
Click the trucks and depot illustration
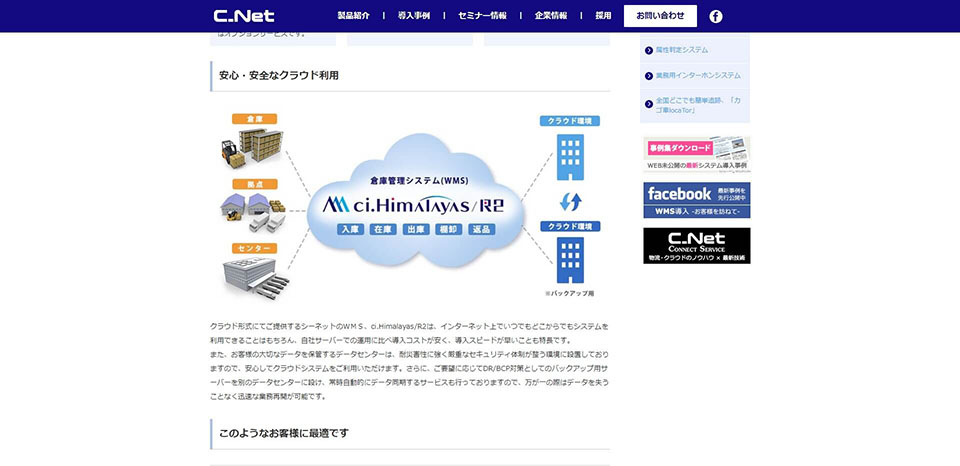tap(253, 212)
